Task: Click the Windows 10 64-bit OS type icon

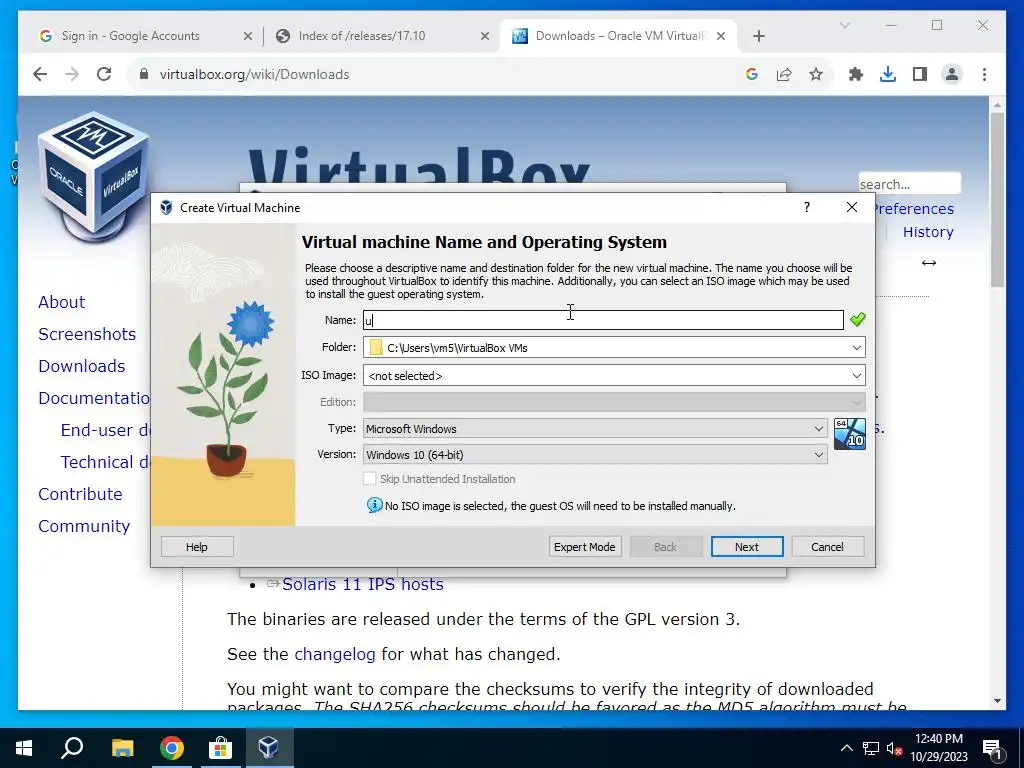Action: click(x=850, y=434)
